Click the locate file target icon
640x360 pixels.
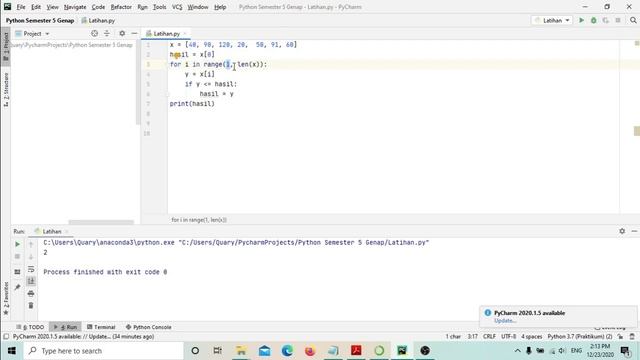tap(94, 33)
